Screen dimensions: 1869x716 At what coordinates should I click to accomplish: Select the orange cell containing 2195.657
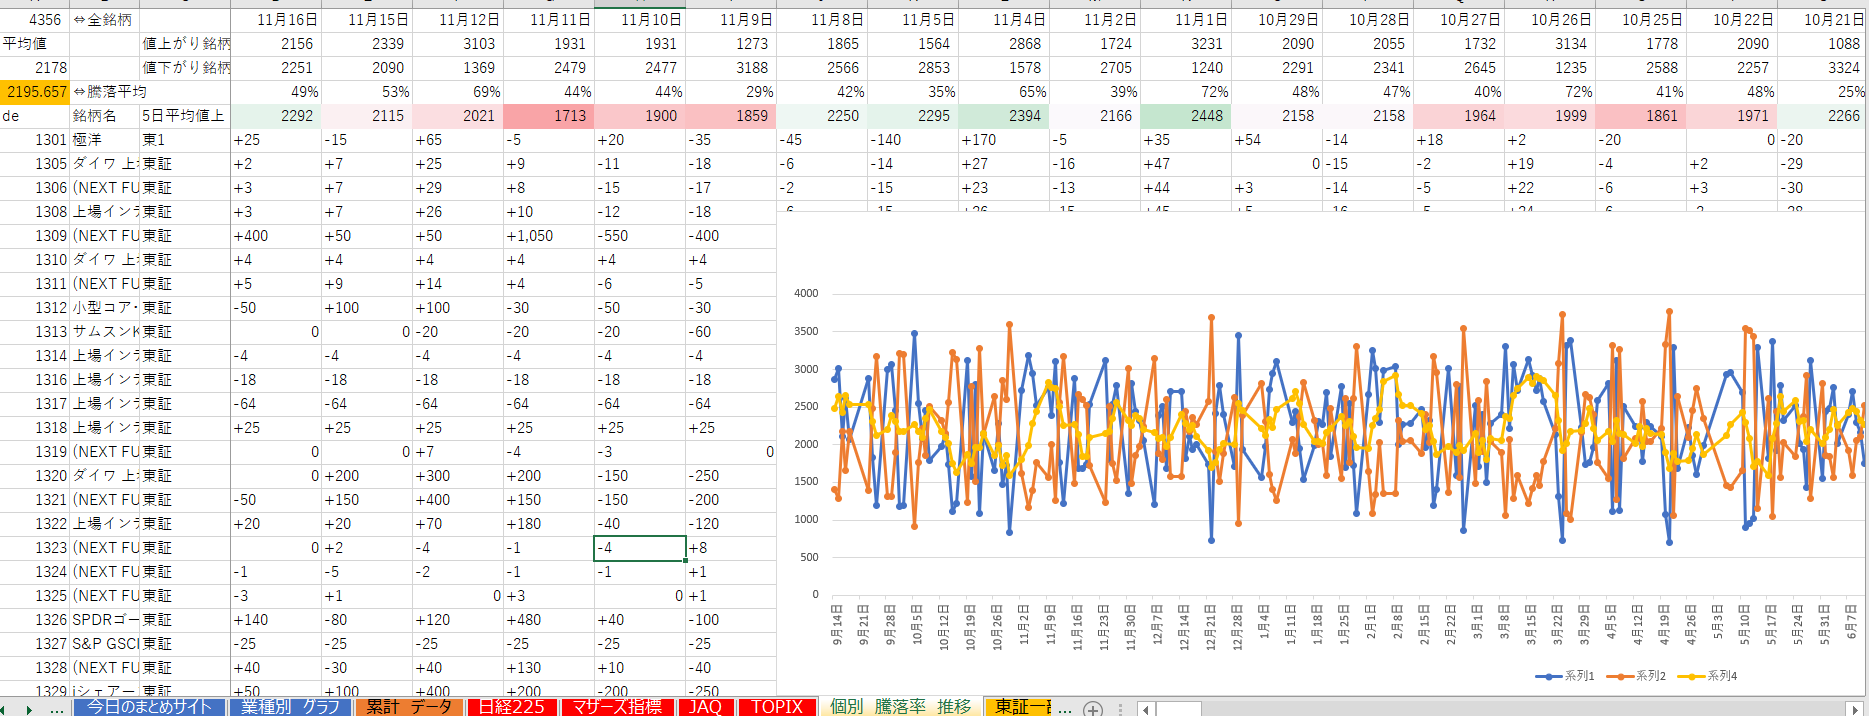(35, 92)
